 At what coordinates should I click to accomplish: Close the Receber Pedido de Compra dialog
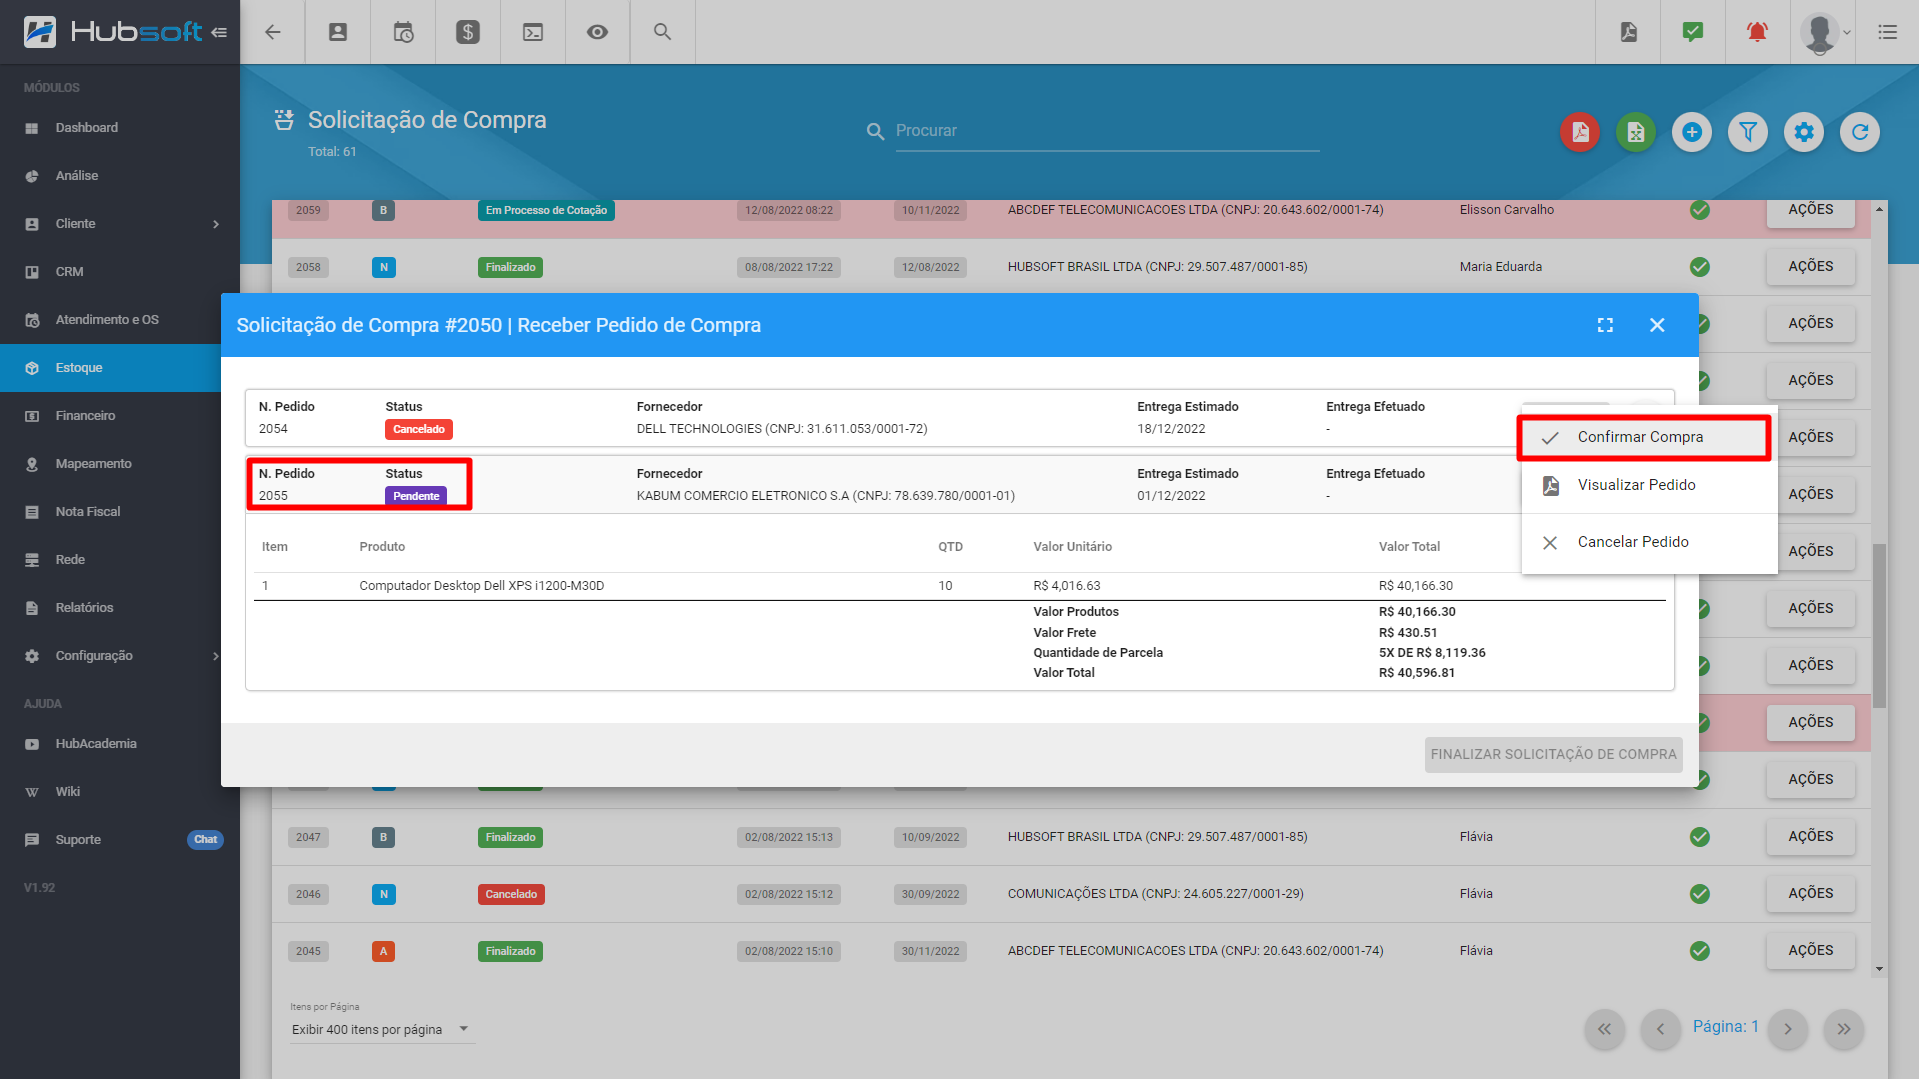pos(1657,325)
